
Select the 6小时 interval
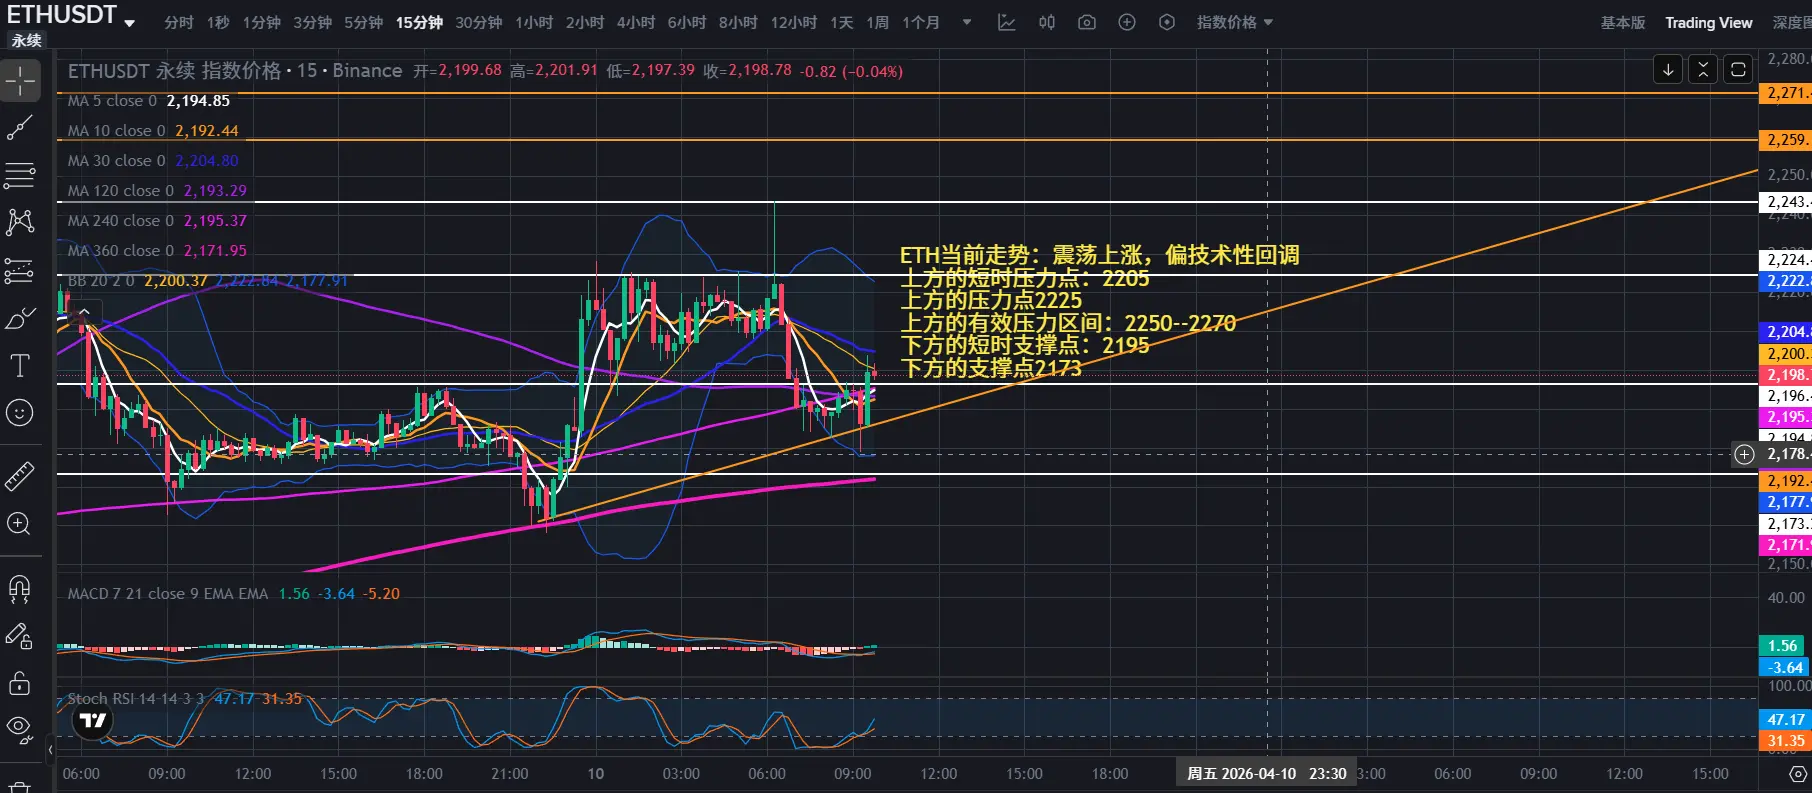pyautogui.click(x=687, y=22)
